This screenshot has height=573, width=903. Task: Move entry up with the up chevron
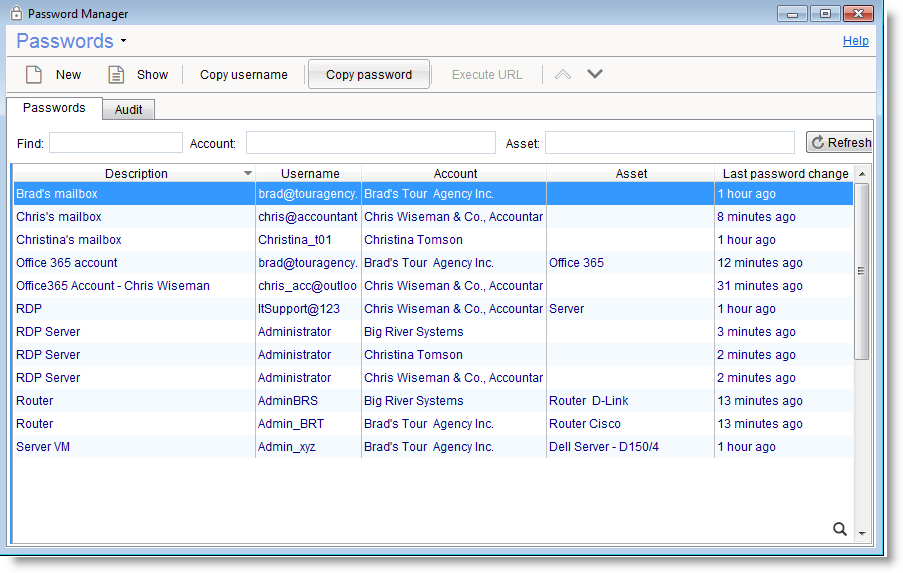[x=563, y=75]
